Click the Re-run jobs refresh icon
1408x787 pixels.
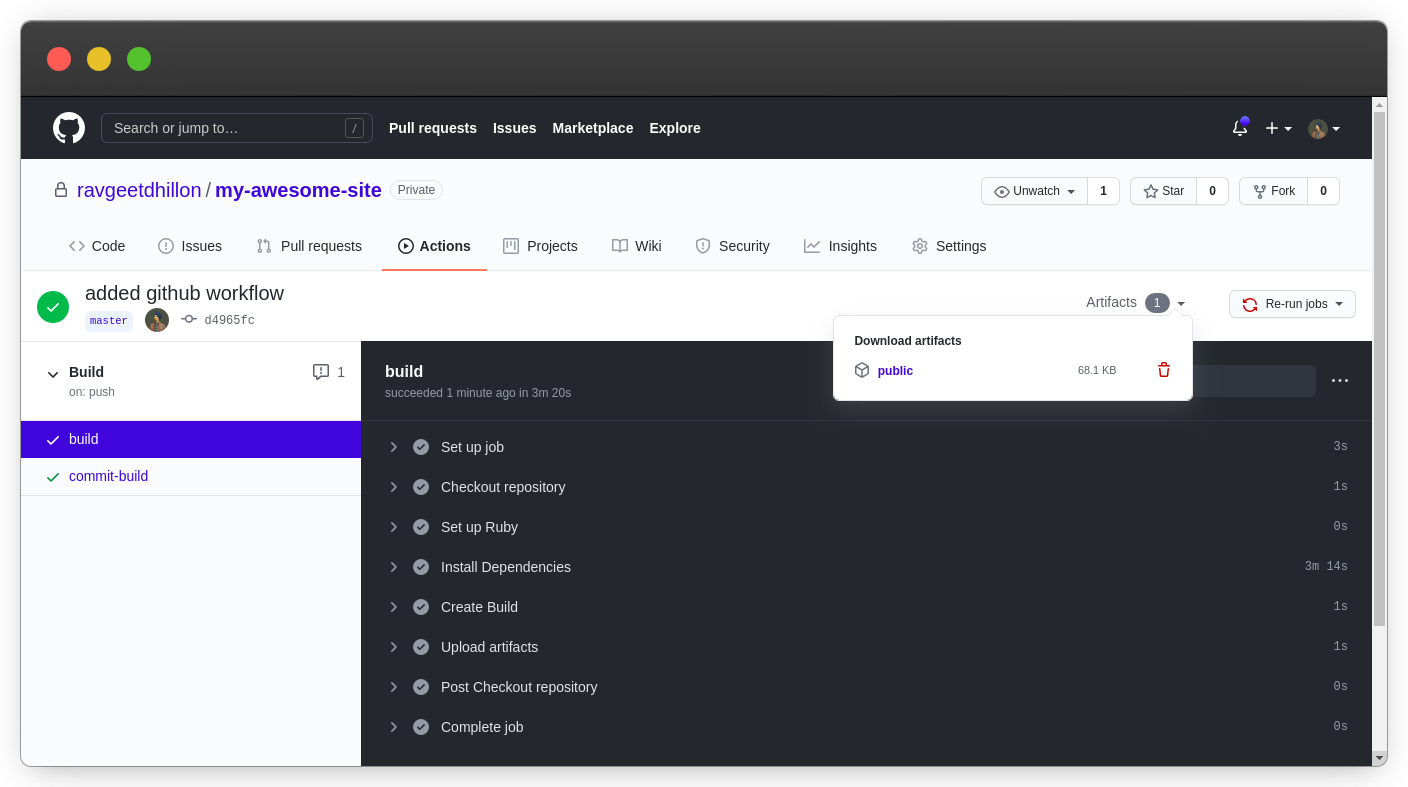point(1249,304)
